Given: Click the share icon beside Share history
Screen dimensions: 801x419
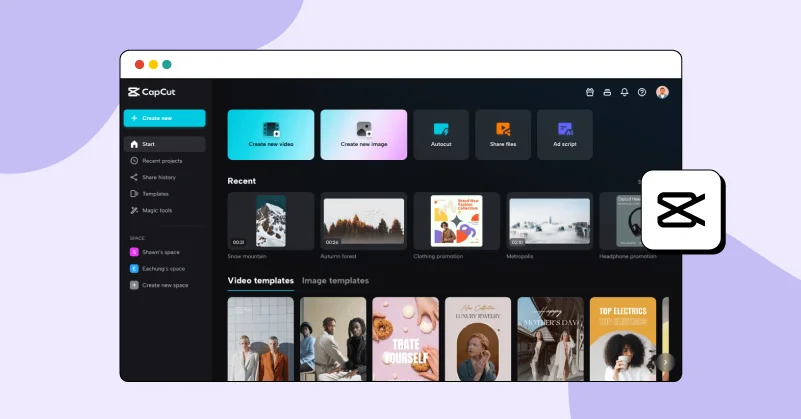Looking at the screenshot, I should point(134,177).
